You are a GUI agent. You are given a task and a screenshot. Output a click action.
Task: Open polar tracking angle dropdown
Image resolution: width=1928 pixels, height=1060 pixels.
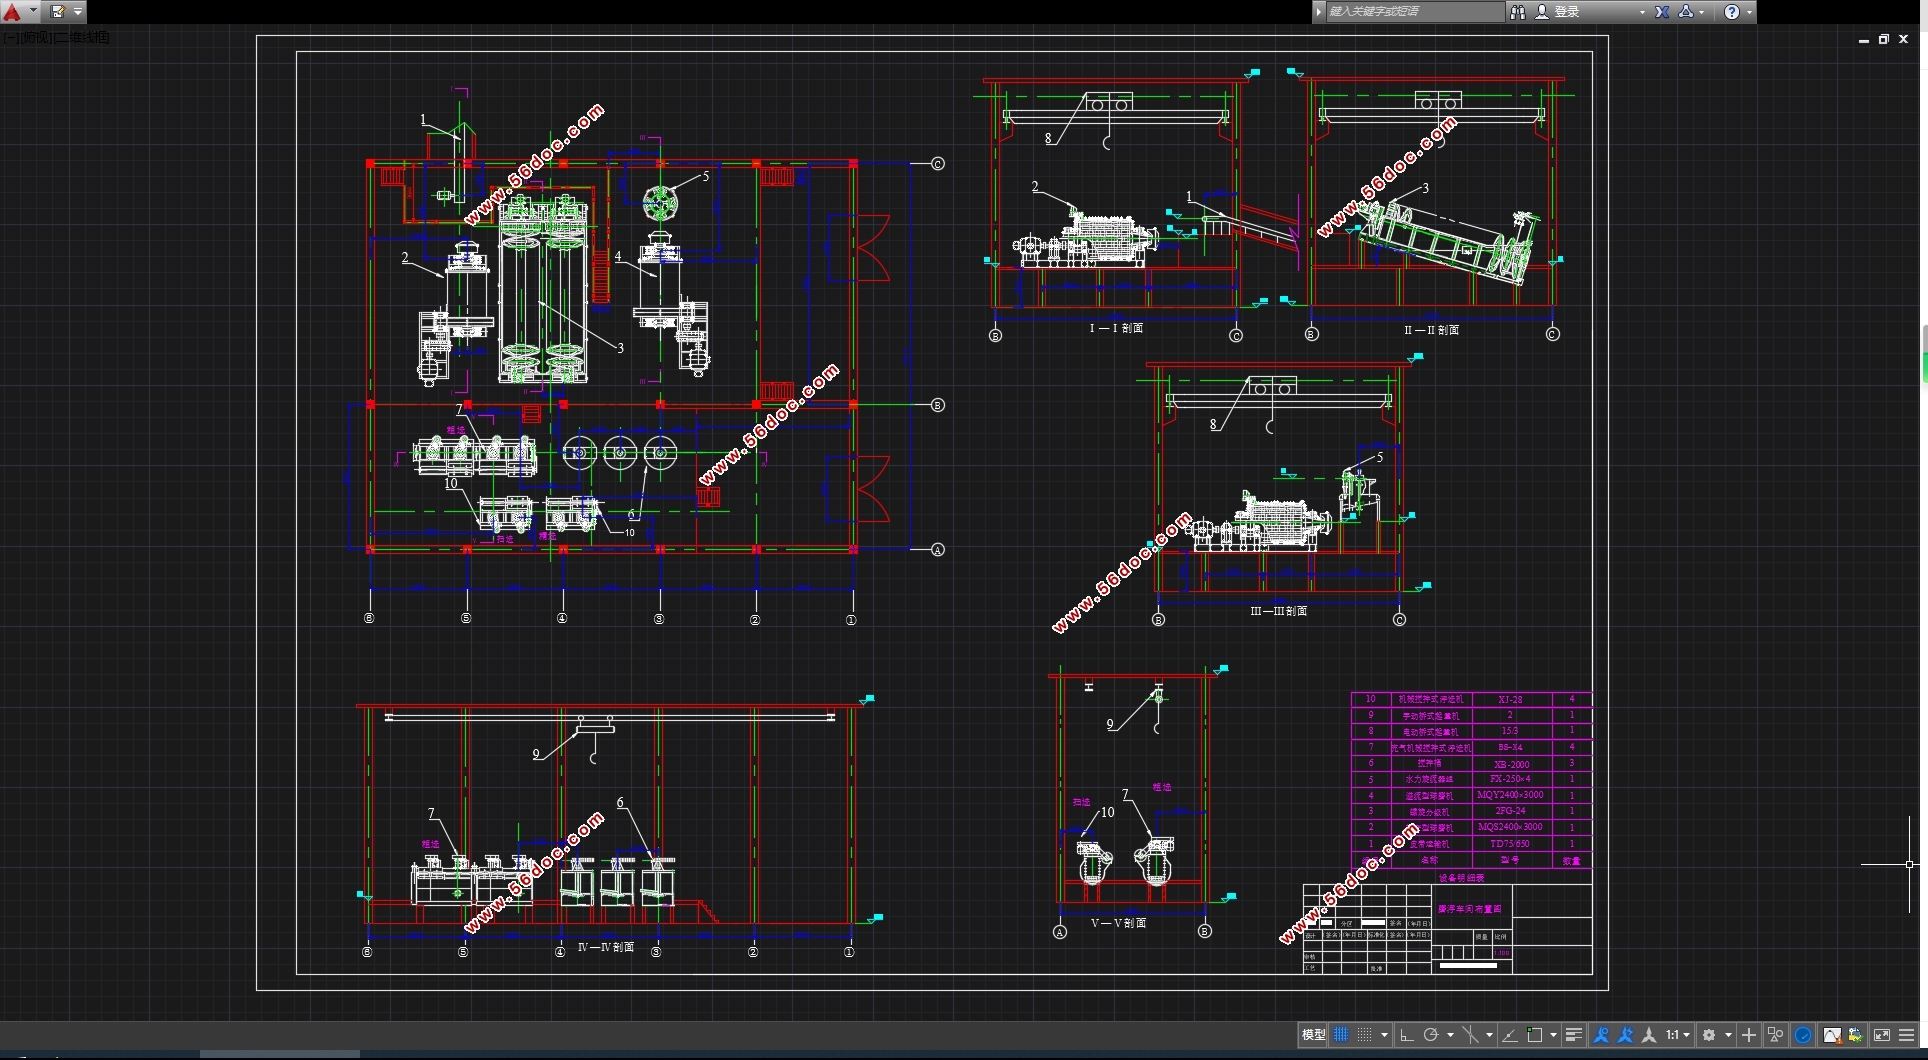1450,1035
